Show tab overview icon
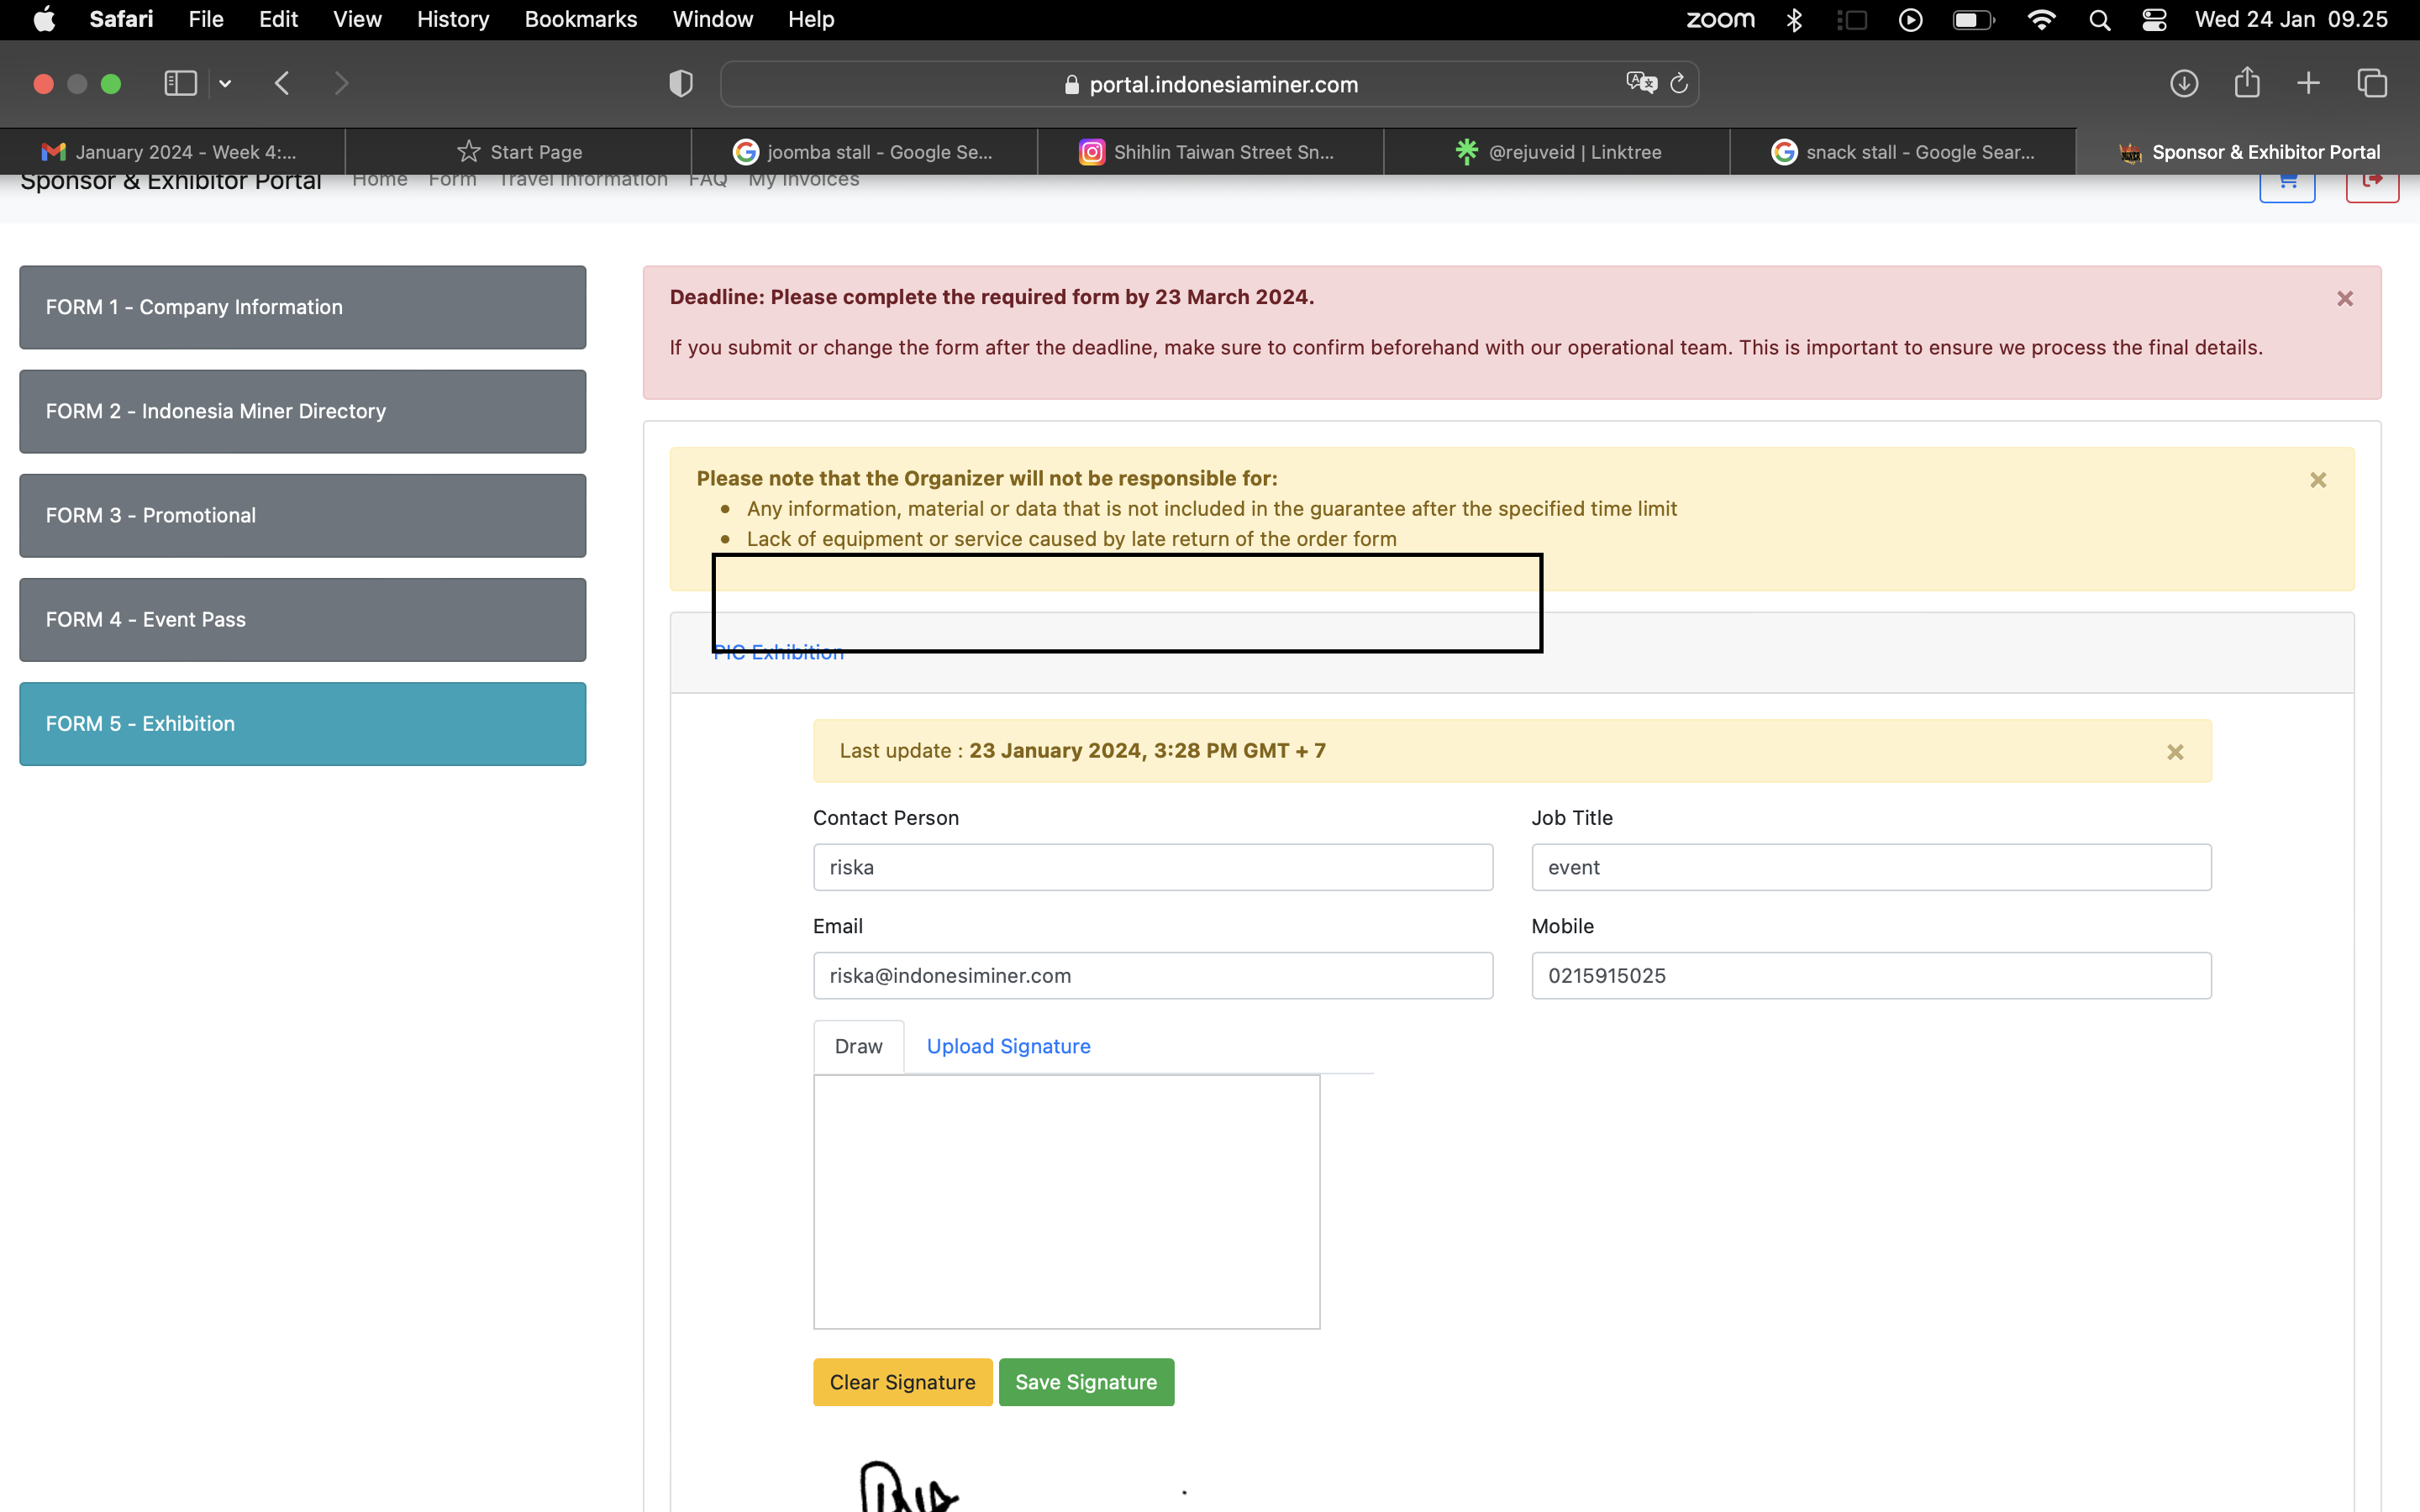 2372,83
